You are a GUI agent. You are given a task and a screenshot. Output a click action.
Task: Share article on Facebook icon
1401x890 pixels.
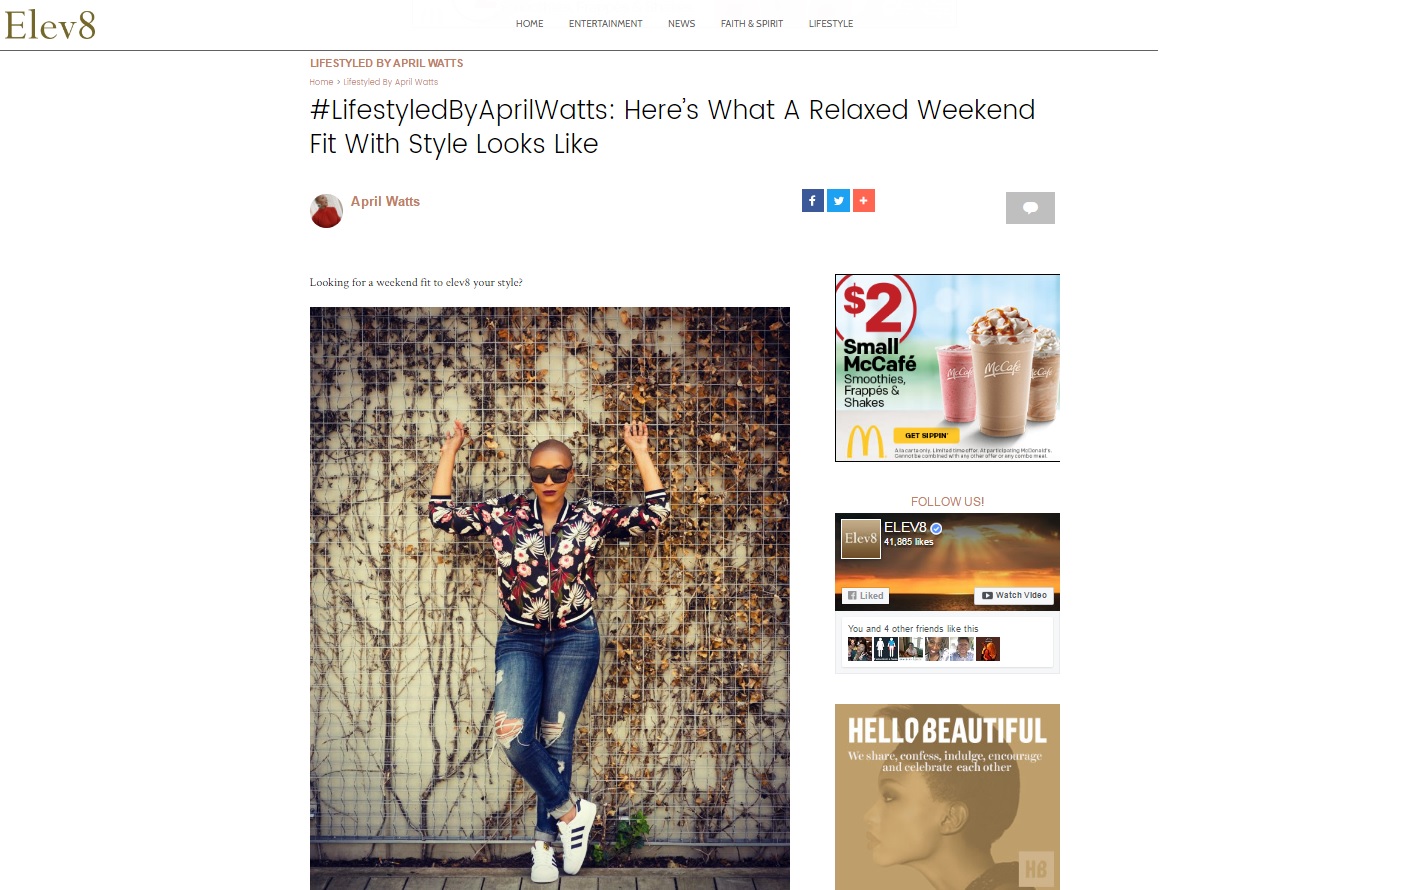(x=812, y=201)
